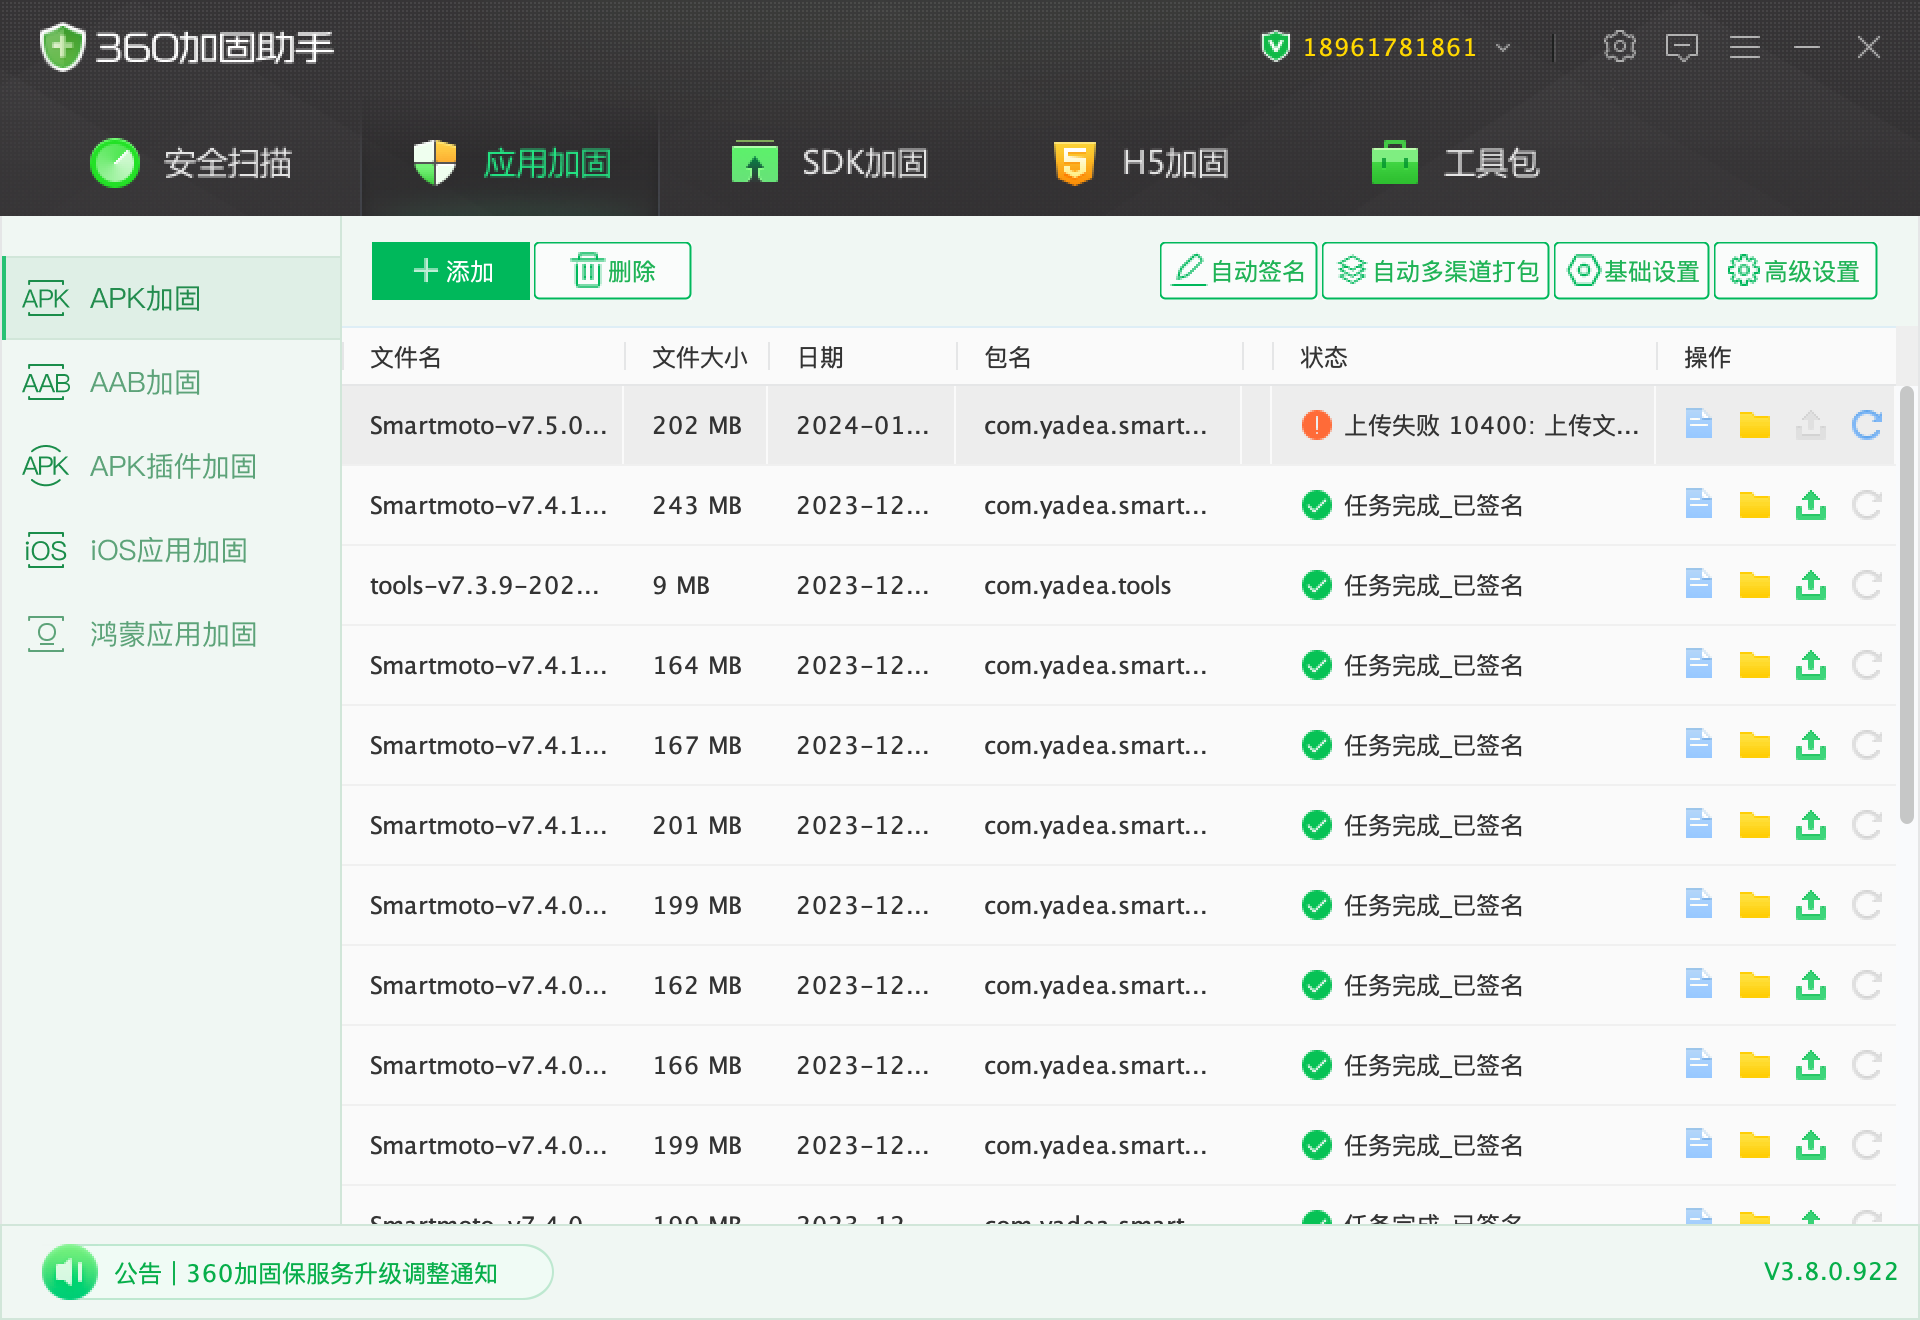Click the green 添加 button
Screen dimensions: 1920x1320
tap(451, 271)
